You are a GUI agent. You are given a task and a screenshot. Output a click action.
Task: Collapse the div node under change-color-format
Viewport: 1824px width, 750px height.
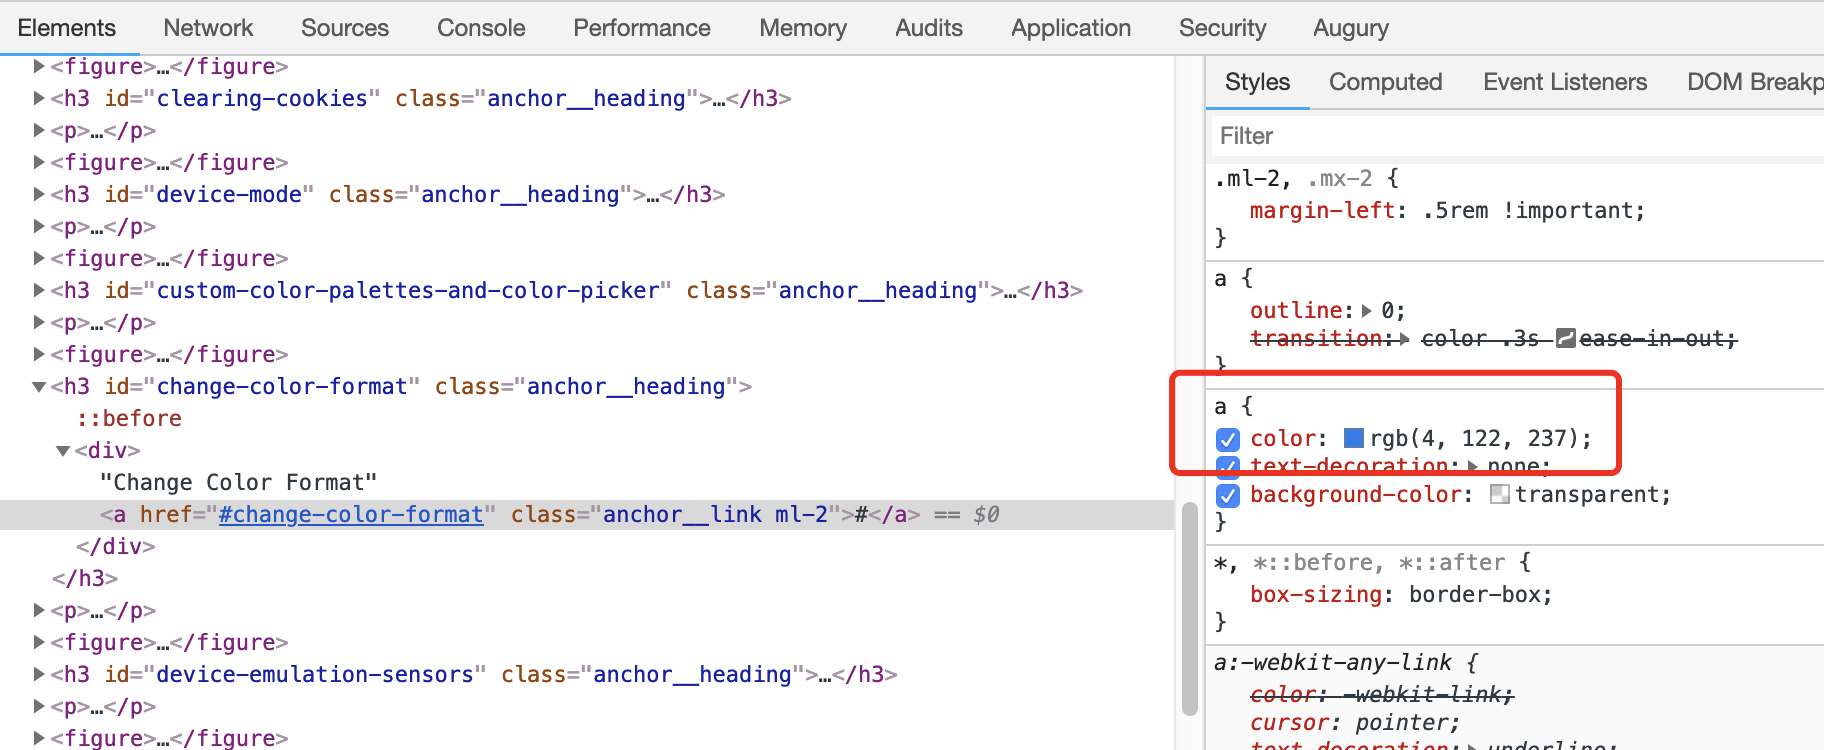(63, 451)
